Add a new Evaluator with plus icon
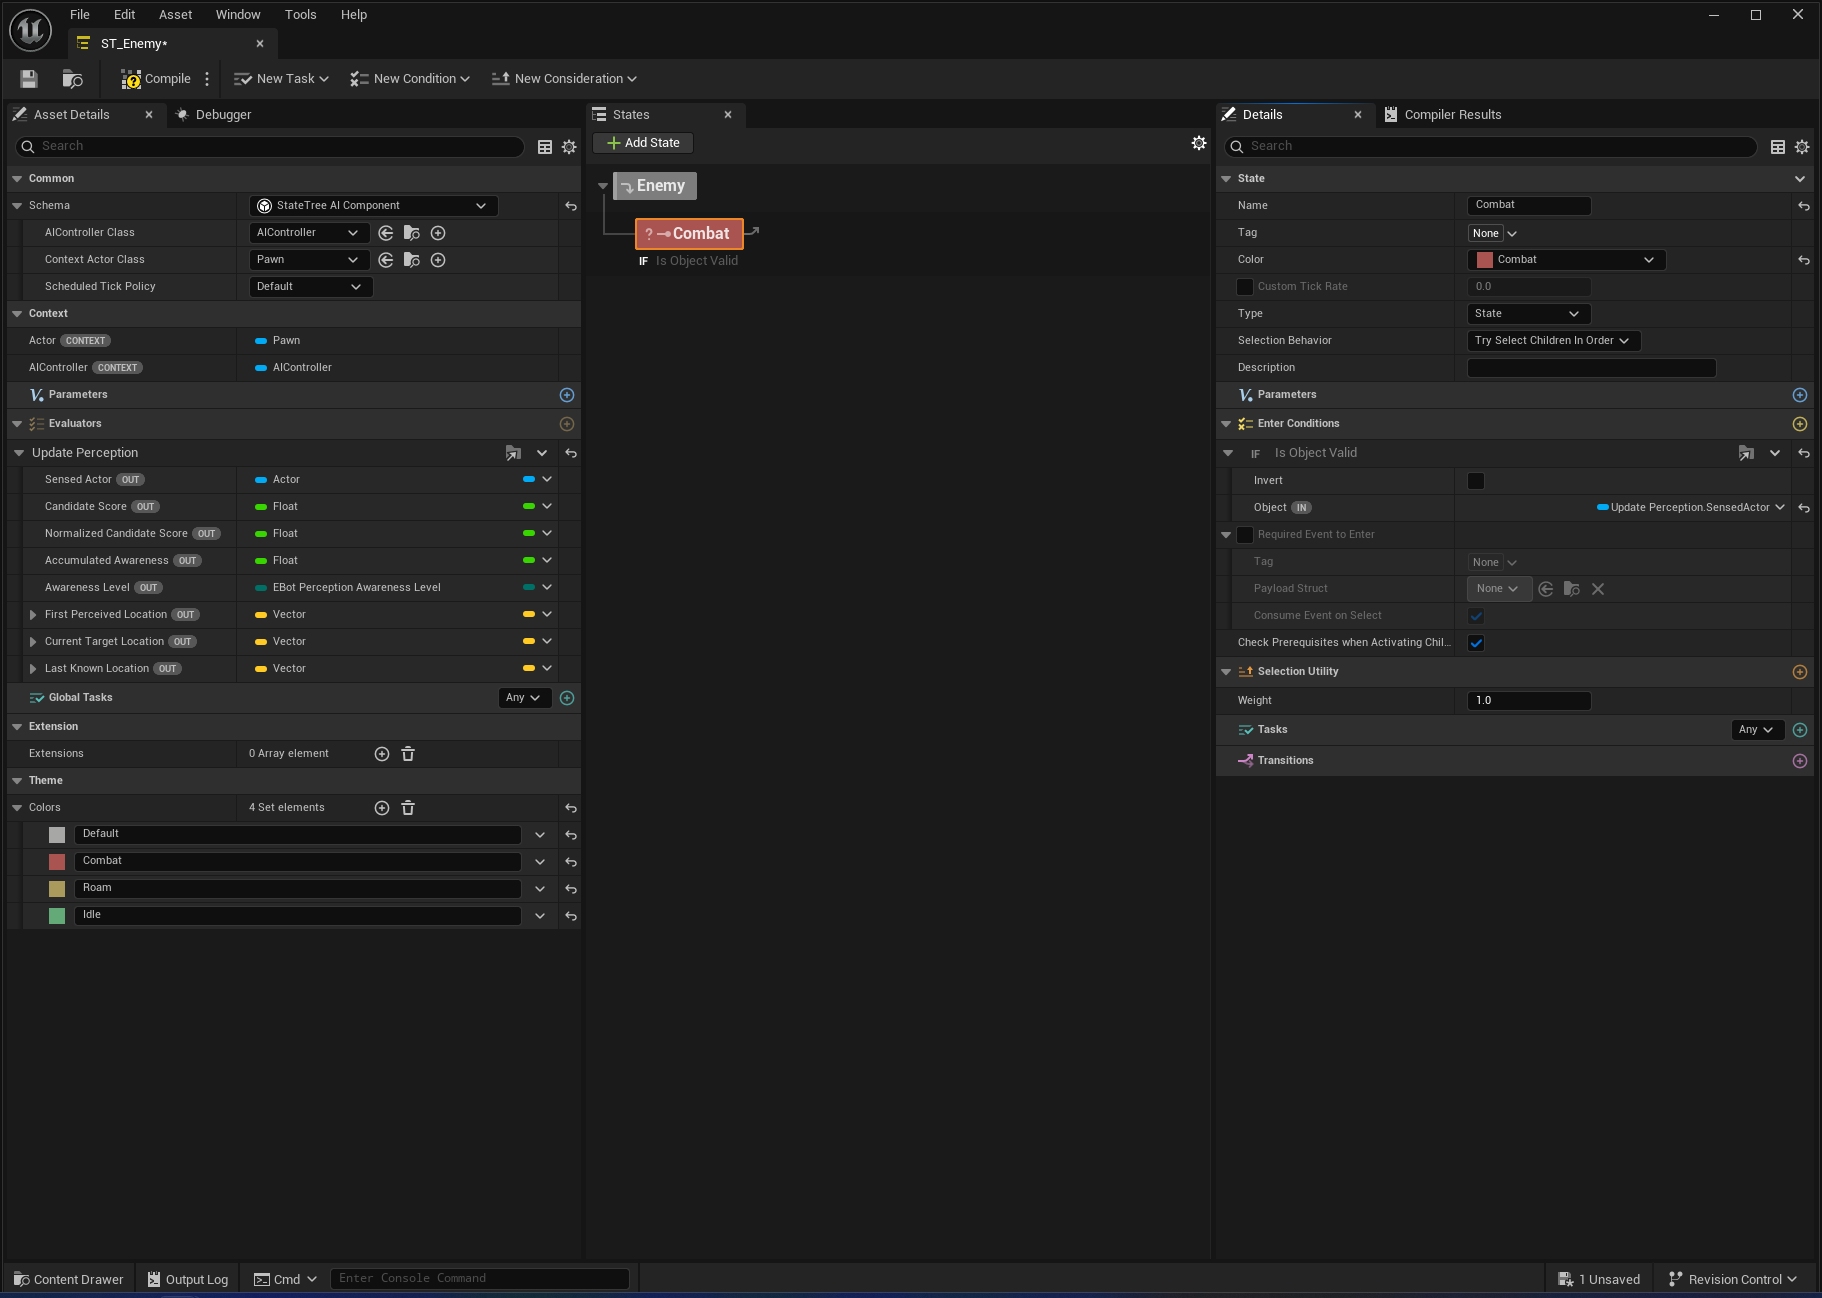Screen dimensions: 1822x1298 [x=567, y=424]
